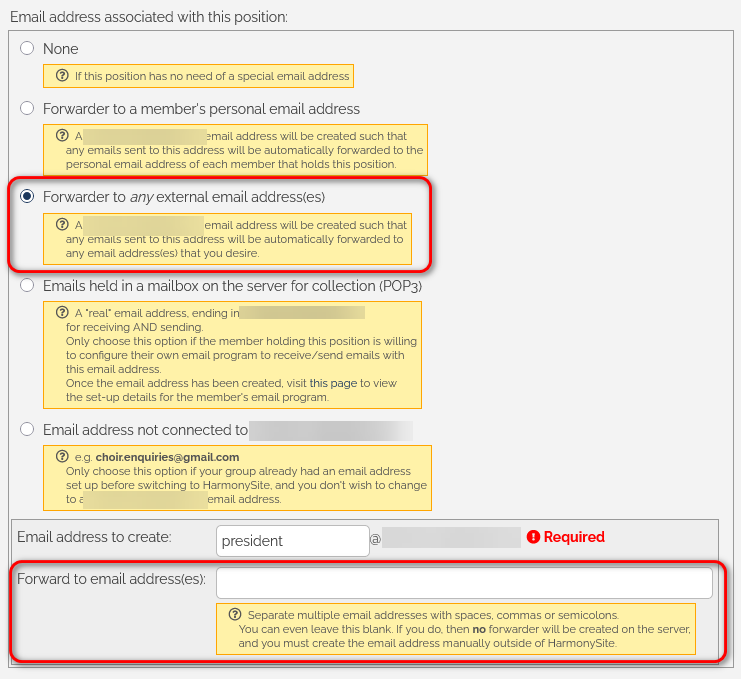Click the red 'Required' text
741x679 pixels.
pyautogui.click(x=574, y=537)
